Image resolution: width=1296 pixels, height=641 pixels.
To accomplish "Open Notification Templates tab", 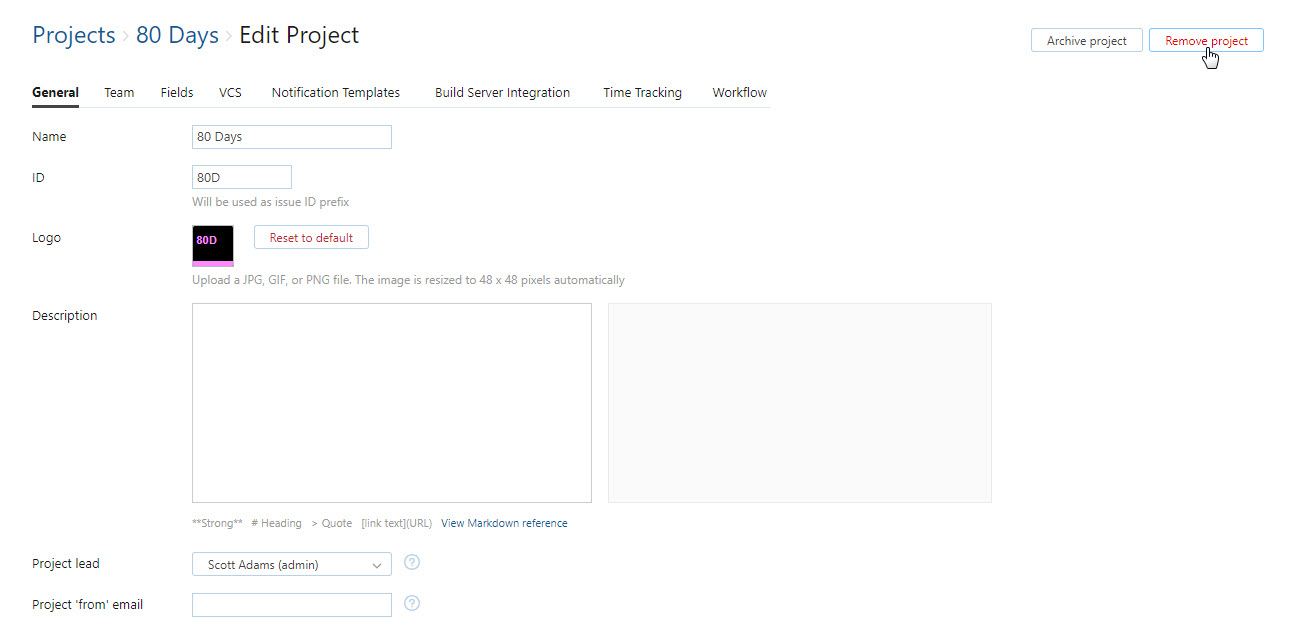I will pyautogui.click(x=336, y=93).
